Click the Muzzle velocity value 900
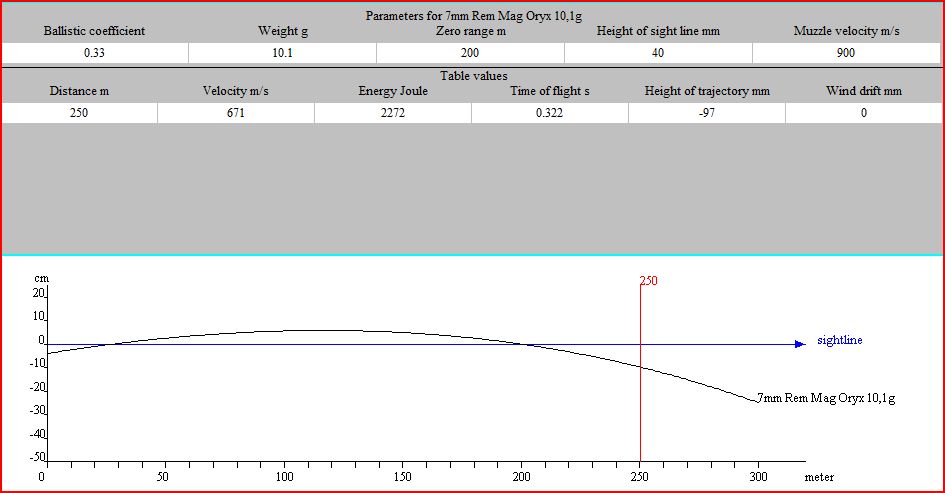945x493 pixels. [x=846, y=53]
